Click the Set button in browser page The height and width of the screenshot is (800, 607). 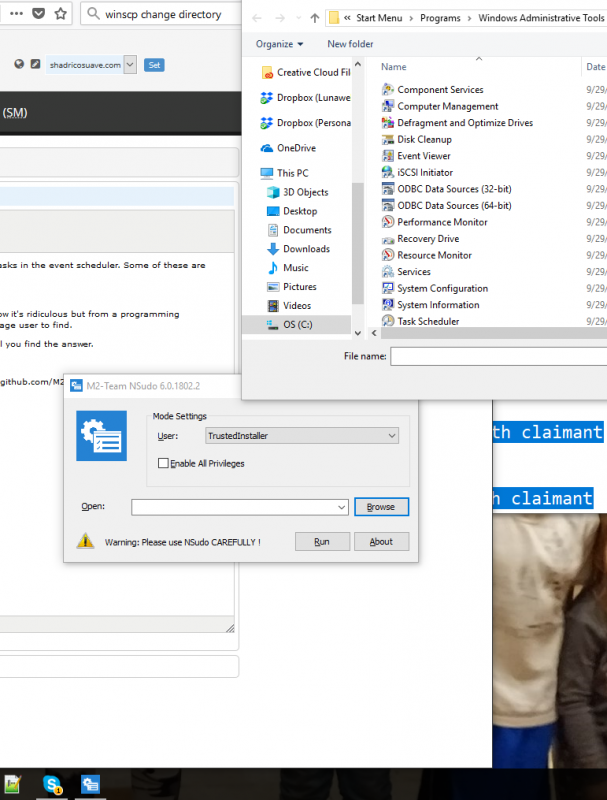coord(154,65)
